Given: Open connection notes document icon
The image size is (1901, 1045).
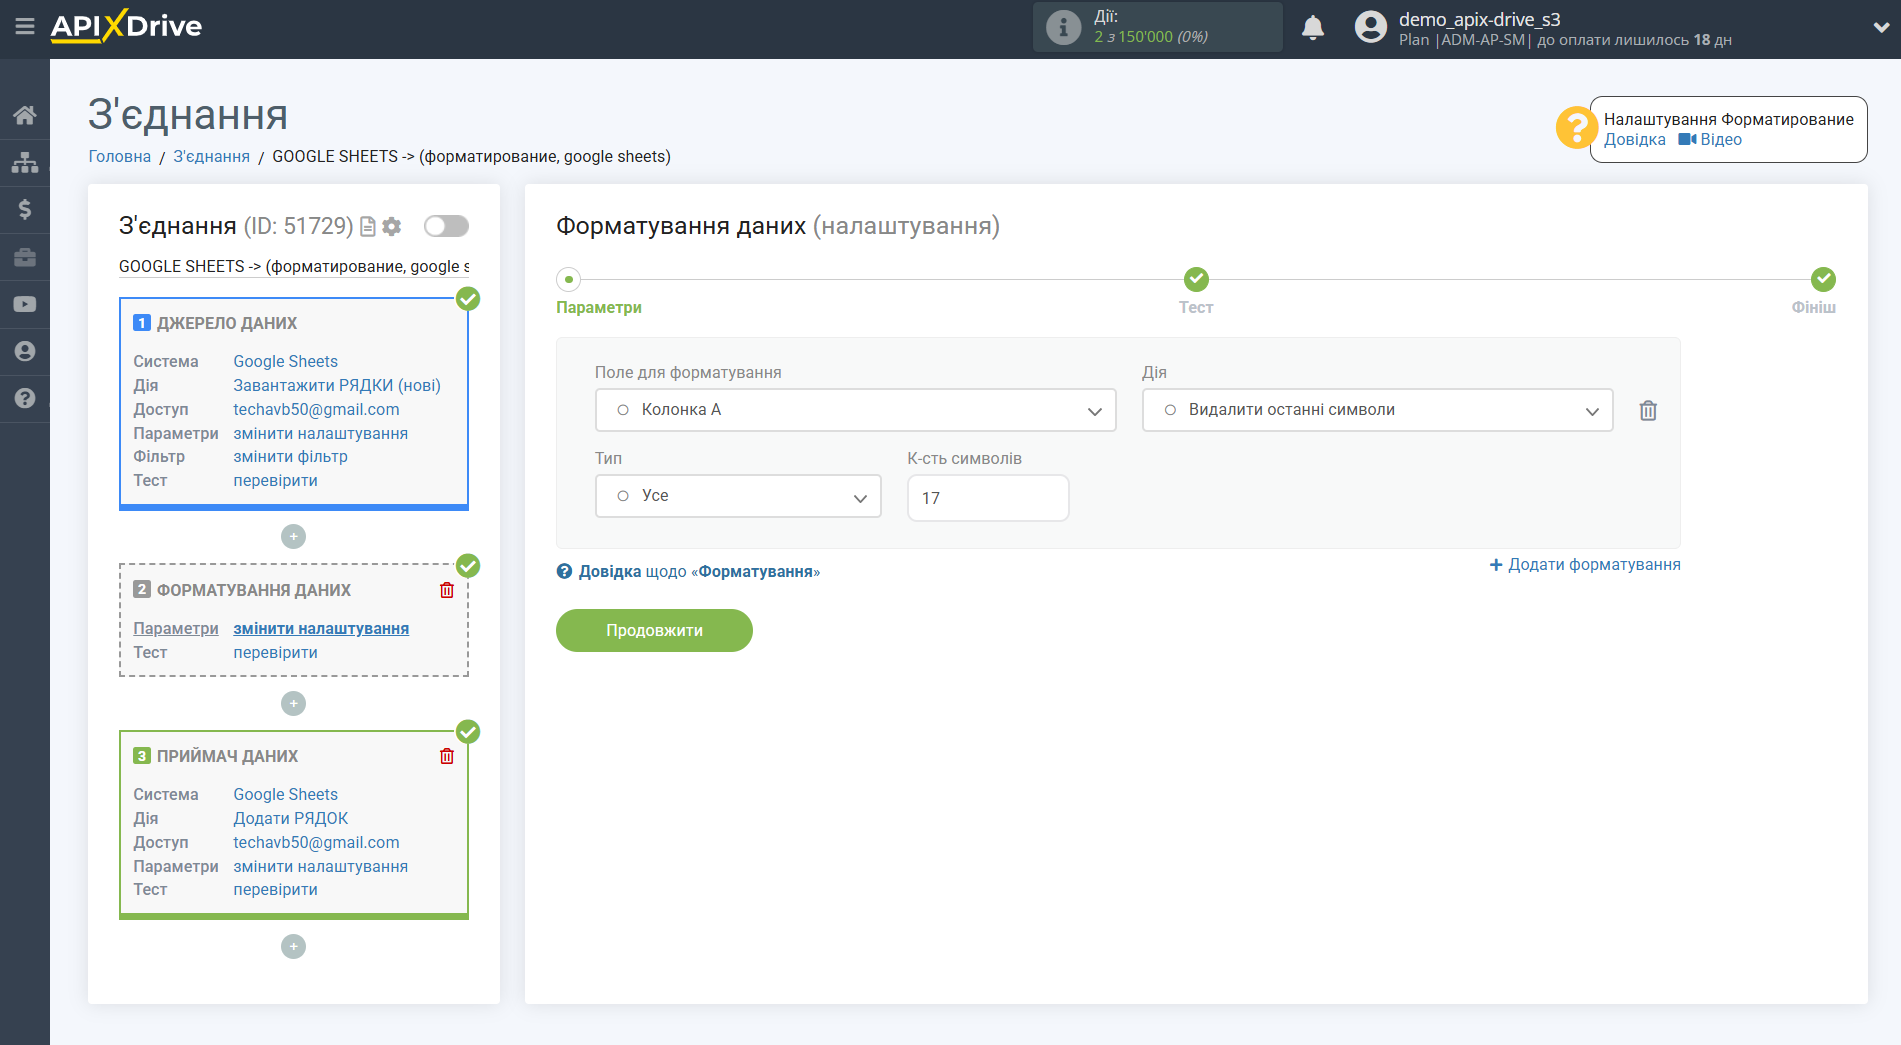Looking at the screenshot, I should 368,227.
